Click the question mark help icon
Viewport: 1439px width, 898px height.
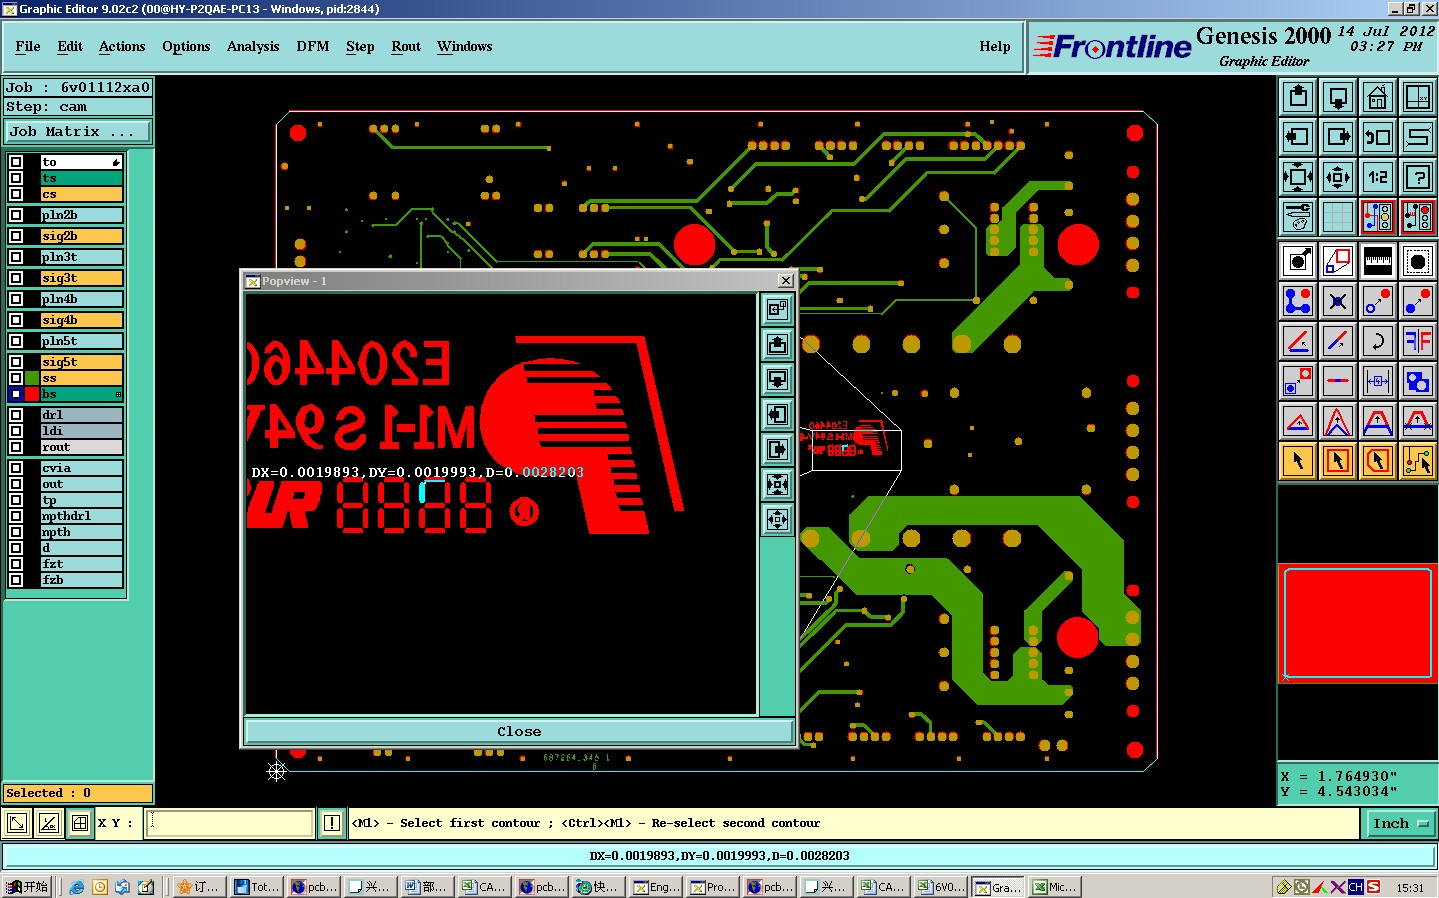1418,177
